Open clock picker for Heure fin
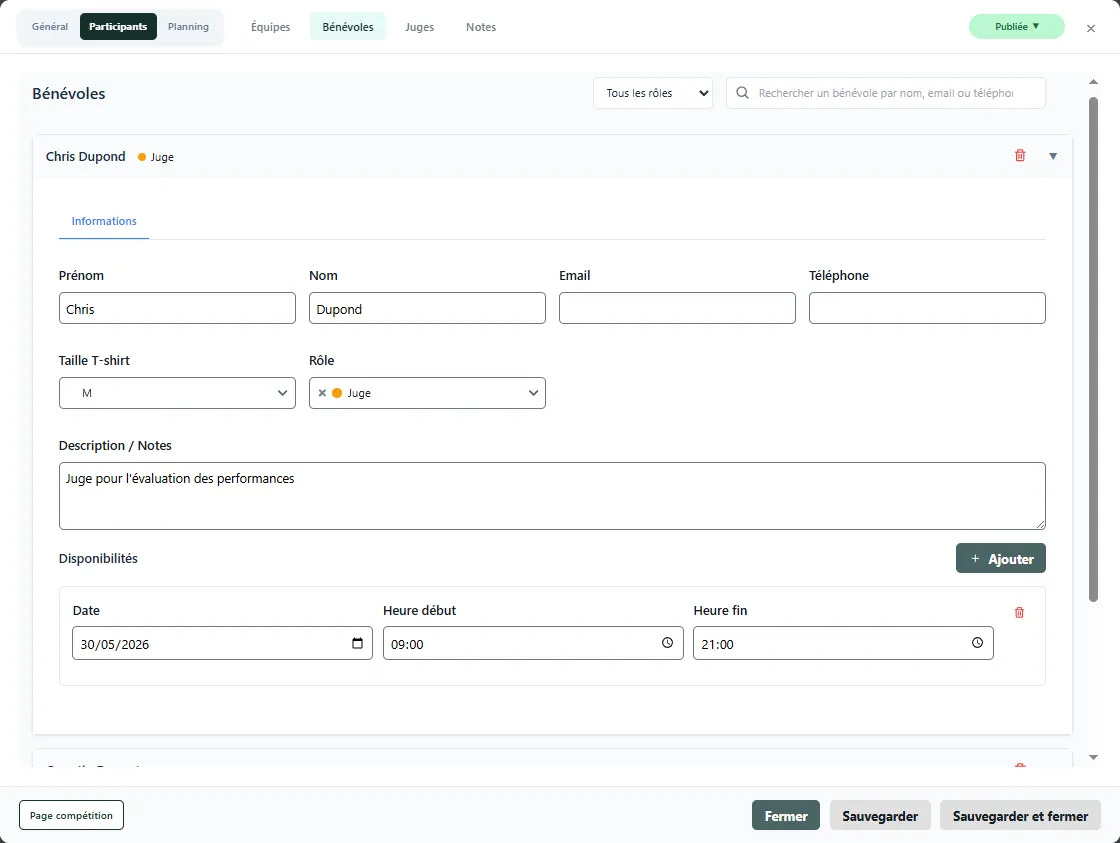 point(977,644)
